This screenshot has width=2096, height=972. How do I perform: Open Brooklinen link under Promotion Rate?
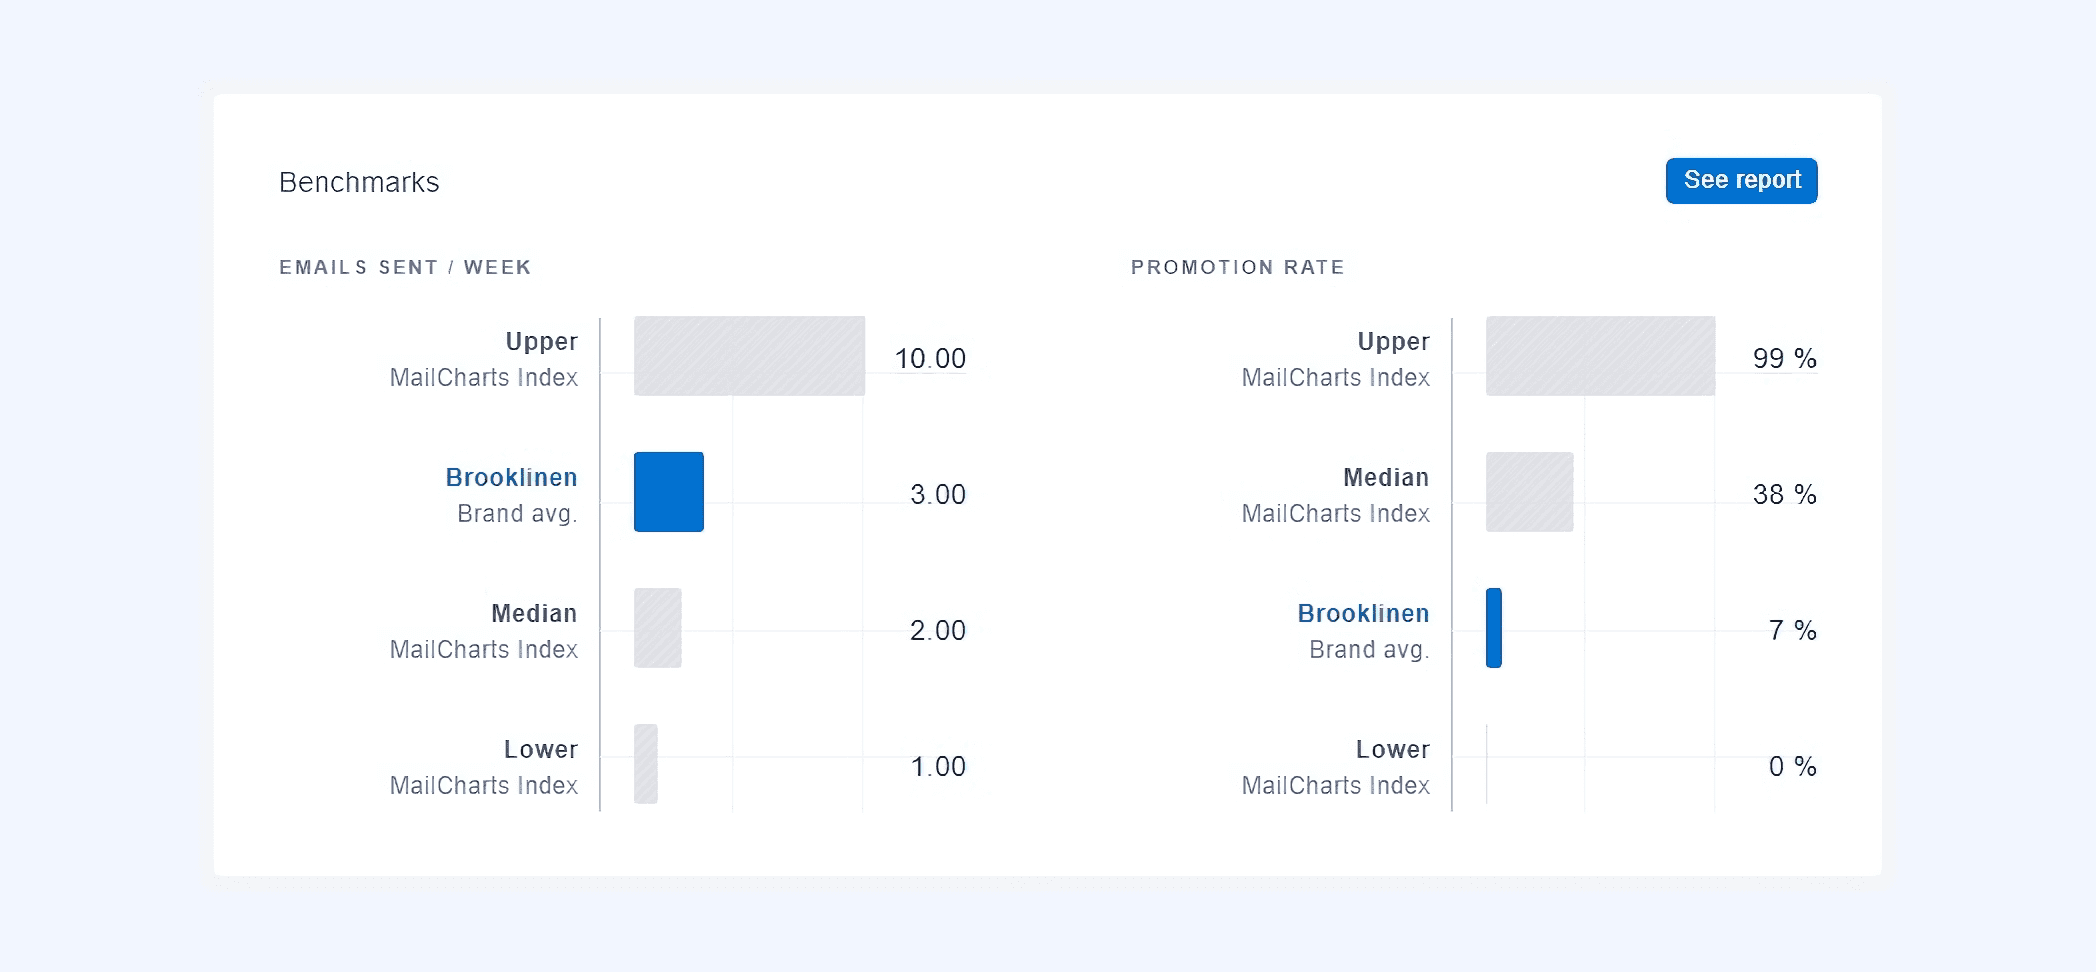tap(1363, 614)
